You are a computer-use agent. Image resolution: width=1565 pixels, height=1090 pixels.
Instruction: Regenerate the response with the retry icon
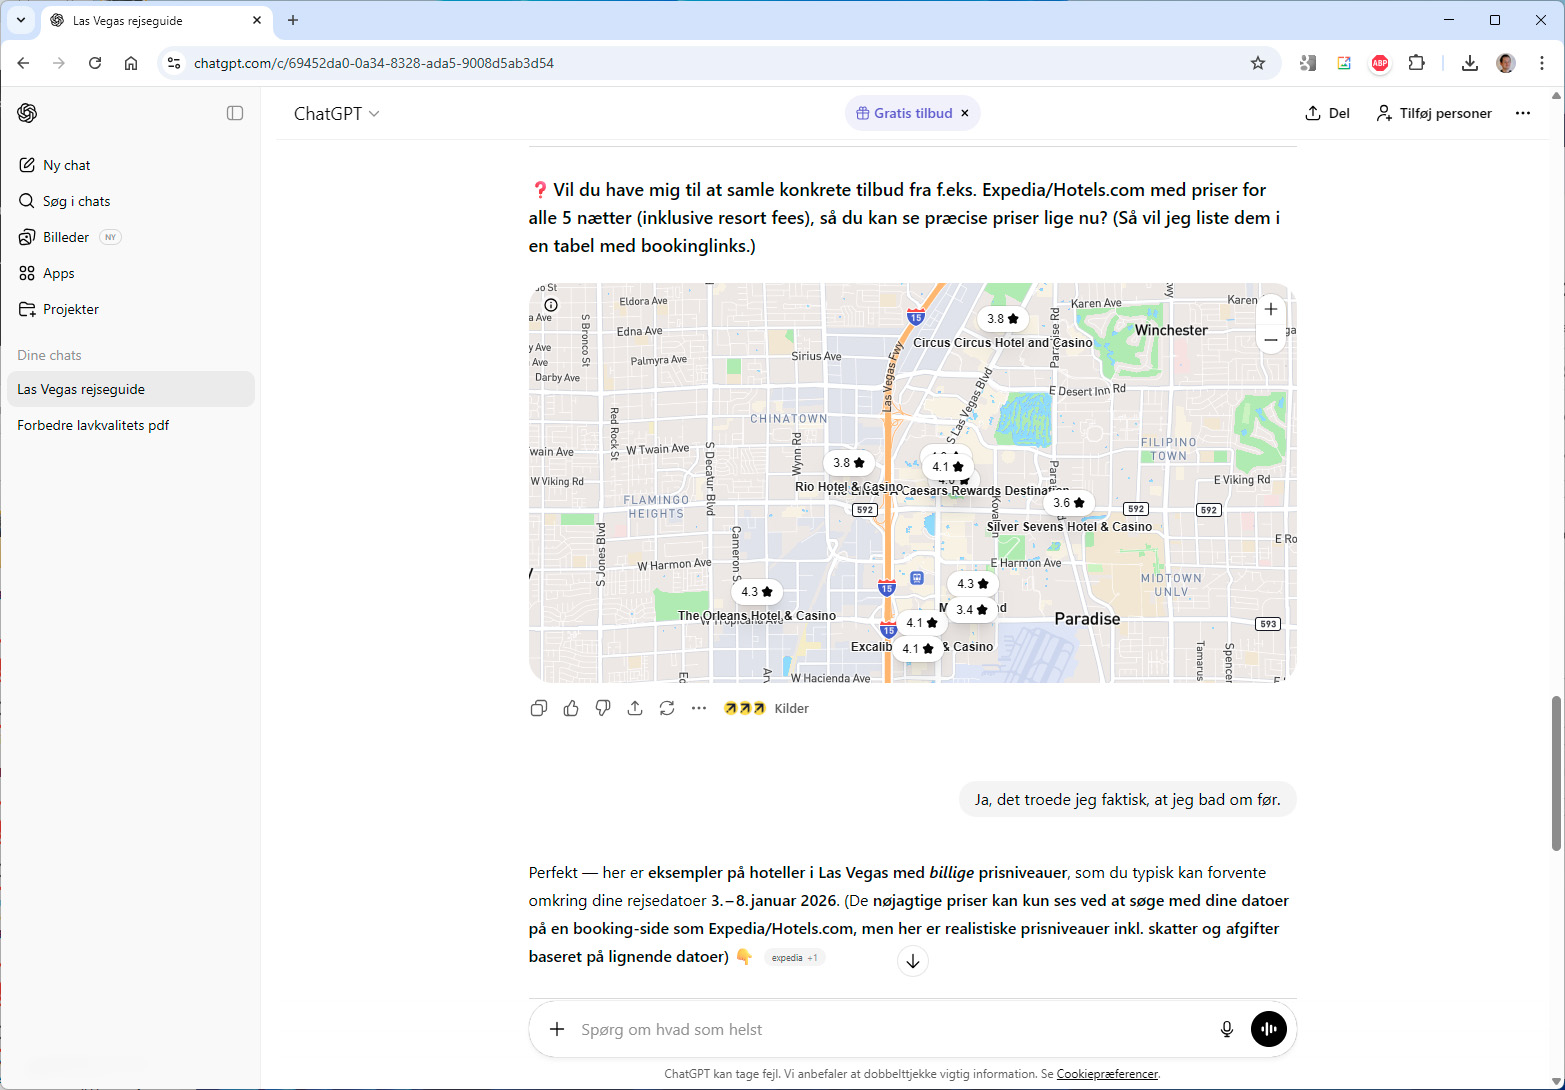[667, 708]
